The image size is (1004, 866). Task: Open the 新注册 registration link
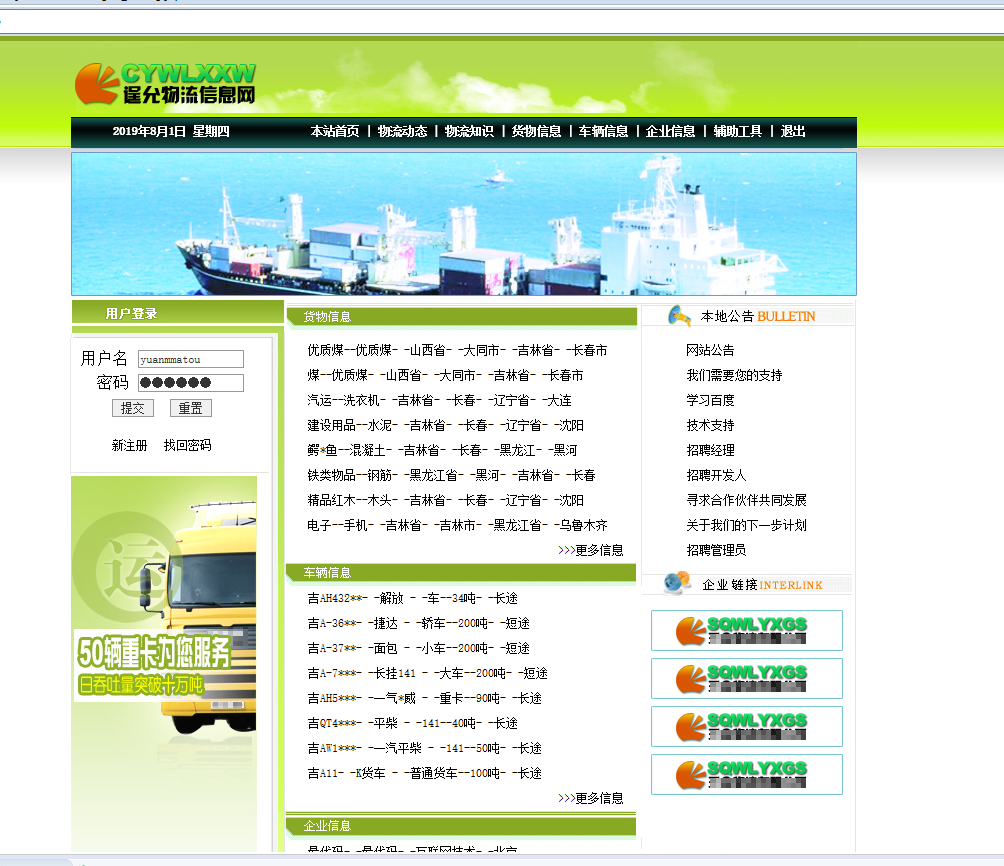(x=128, y=445)
